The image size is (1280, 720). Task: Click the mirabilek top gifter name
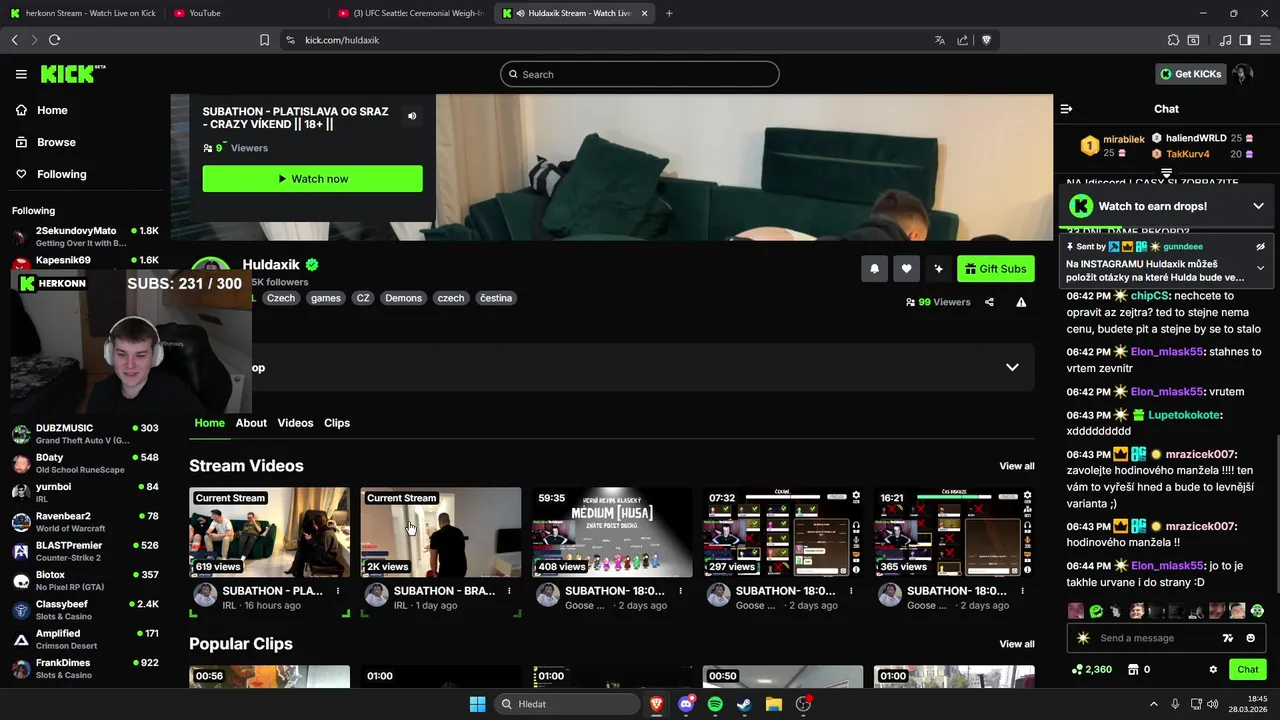1123,139
